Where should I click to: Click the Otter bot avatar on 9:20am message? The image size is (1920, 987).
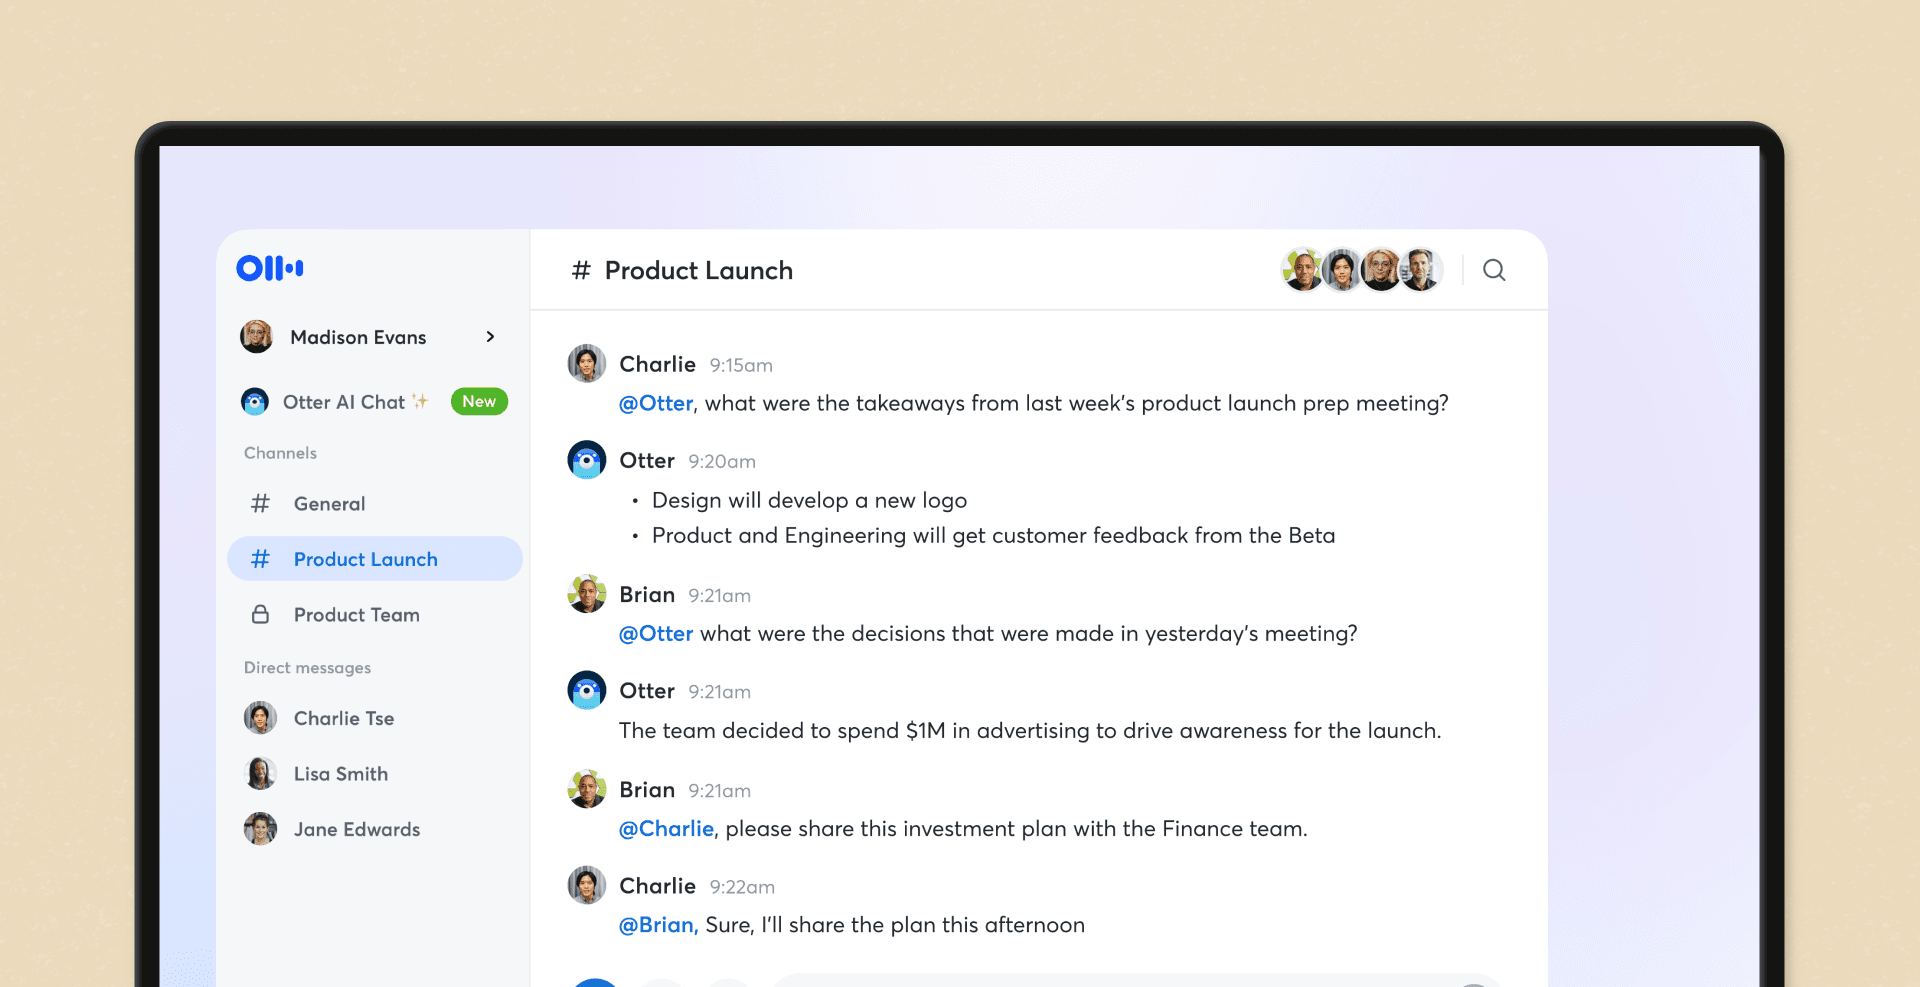pos(586,459)
